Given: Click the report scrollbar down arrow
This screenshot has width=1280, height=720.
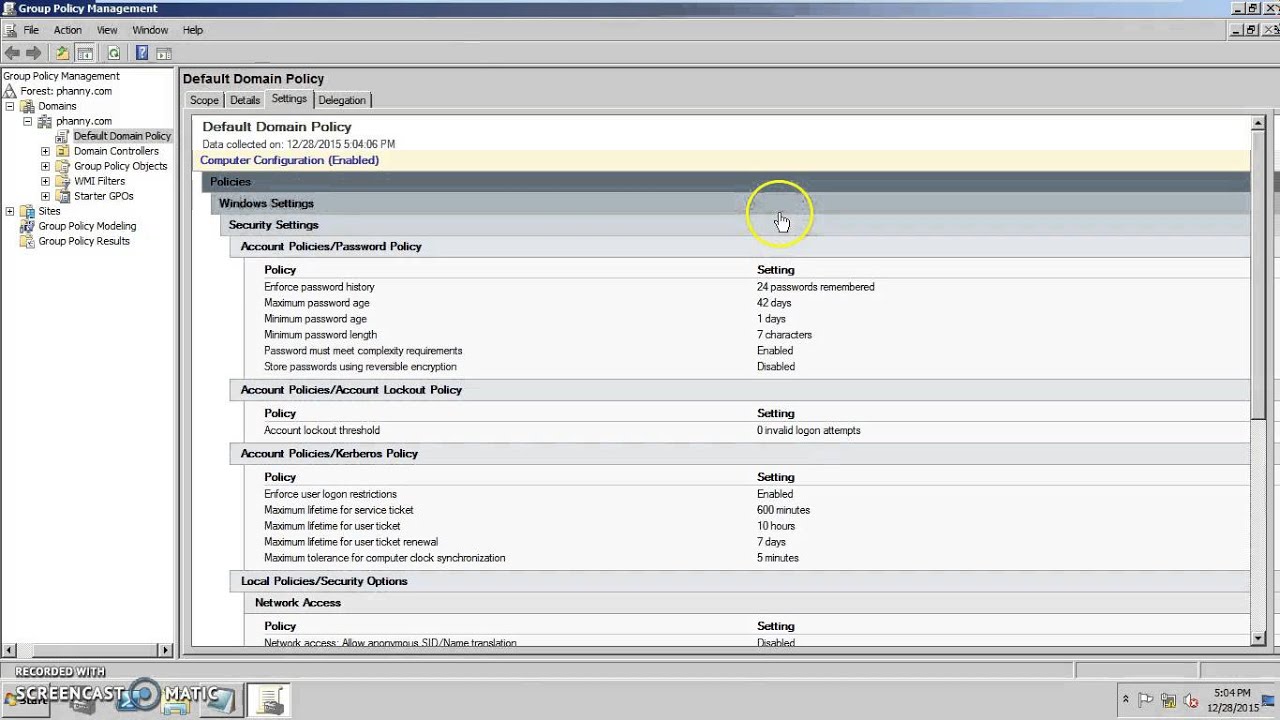Looking at the screenshot, I should (x=1258, y=638).
